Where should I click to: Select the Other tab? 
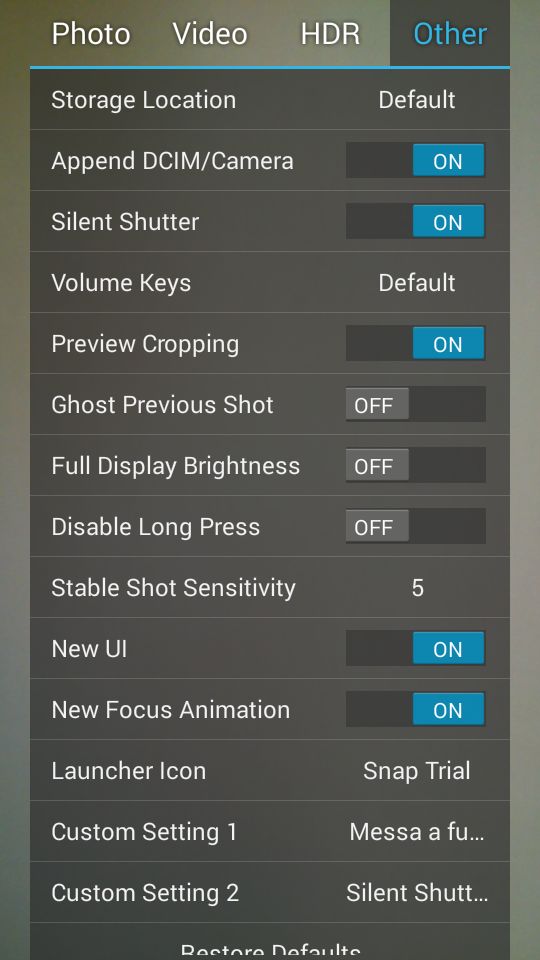pos(450,34)
